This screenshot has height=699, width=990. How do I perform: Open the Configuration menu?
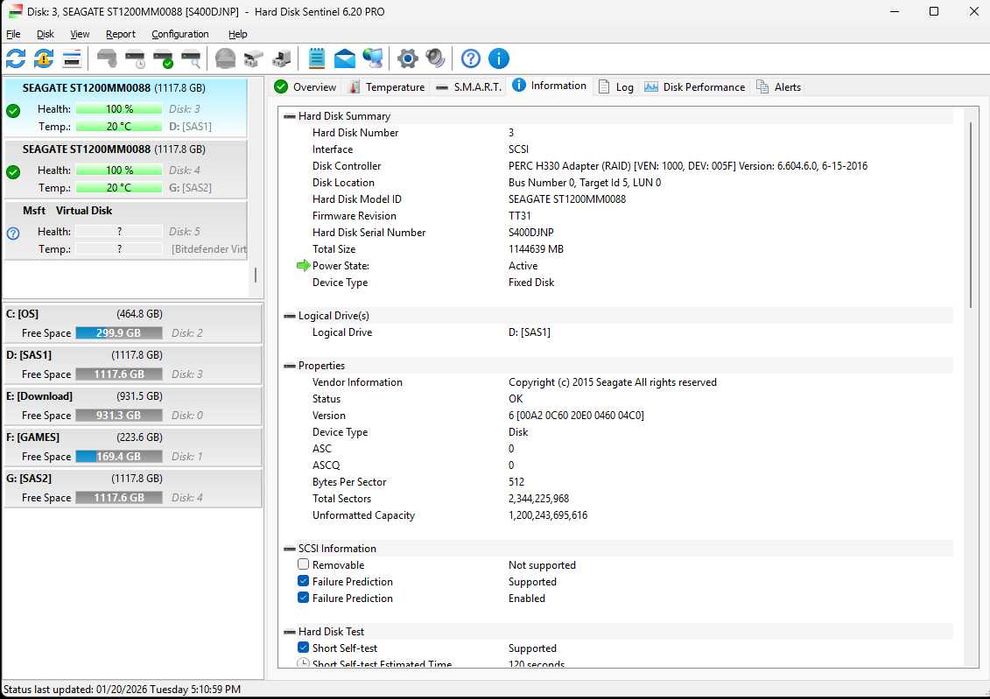tap(180, 34)
